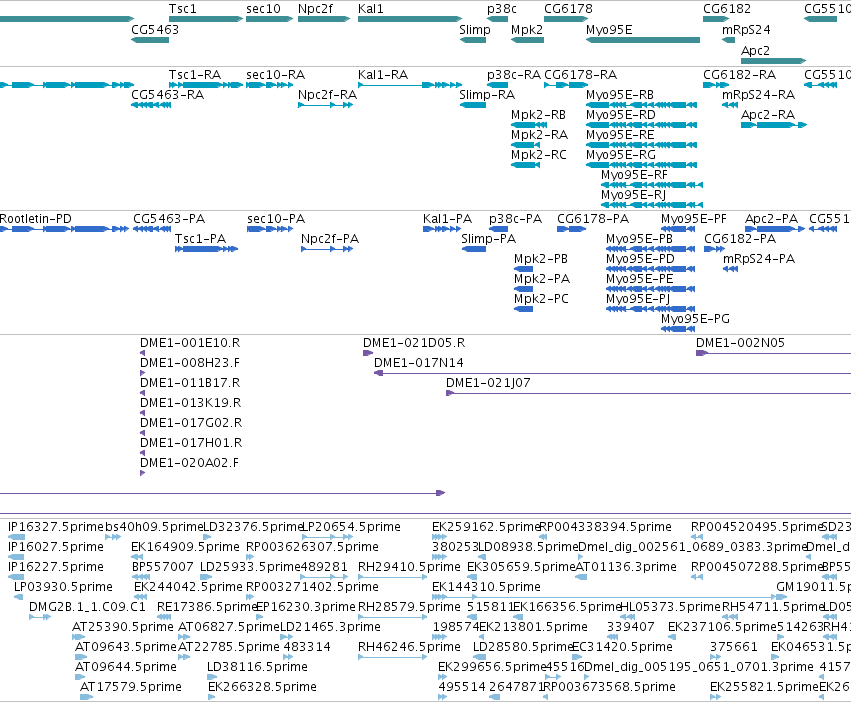Select the Myo95E gene span bar
This screenshot has height=702, width=851.
(x=643, y=40)
